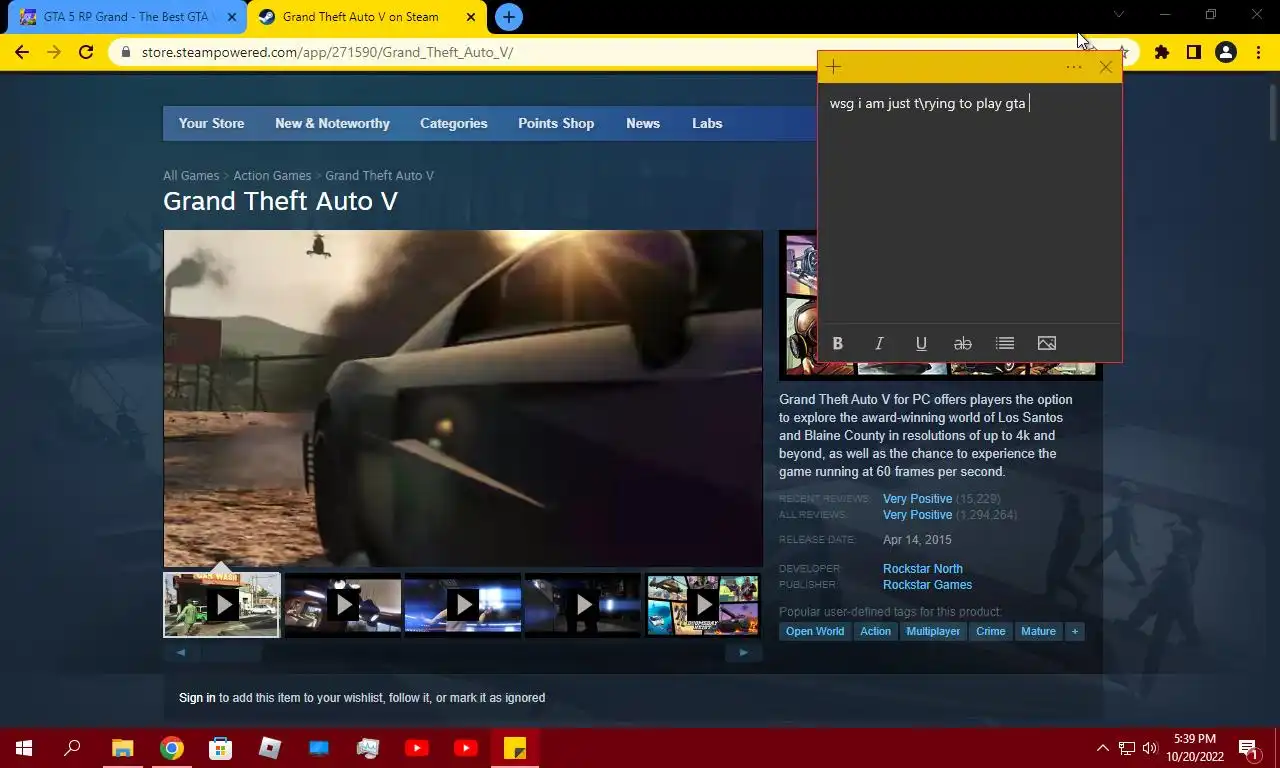This screenshot has height=768, width=1280.
Task: Click left arrow of thumbnail strip
Action: coord(181,652)
